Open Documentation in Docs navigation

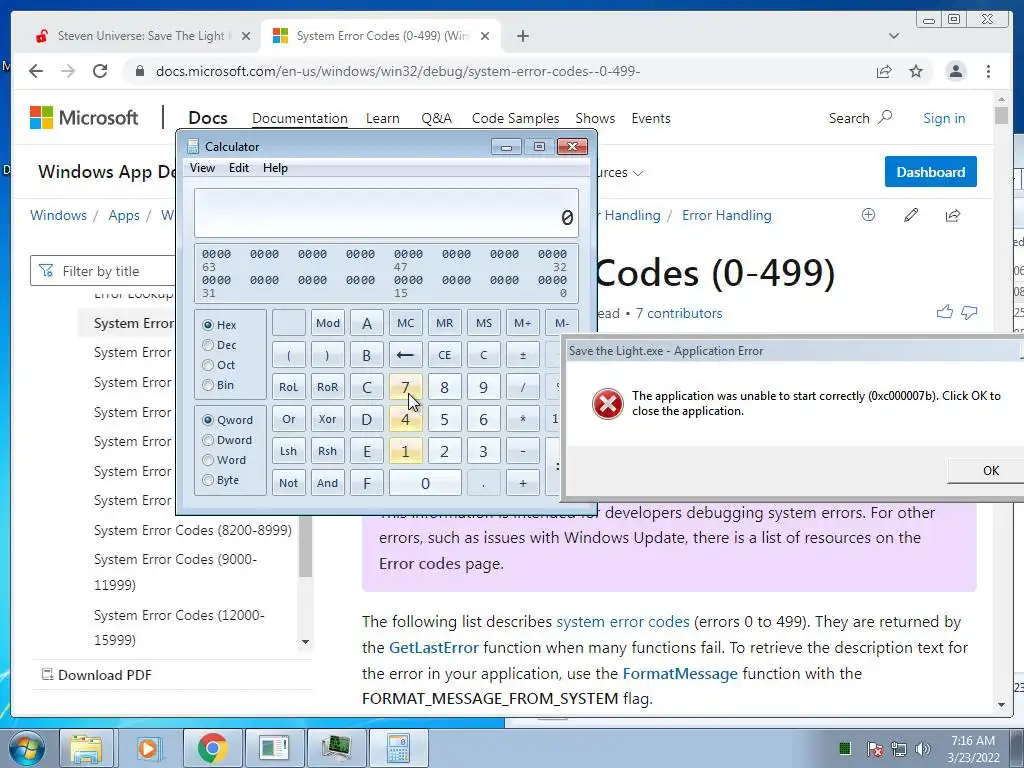click(300, 118)
